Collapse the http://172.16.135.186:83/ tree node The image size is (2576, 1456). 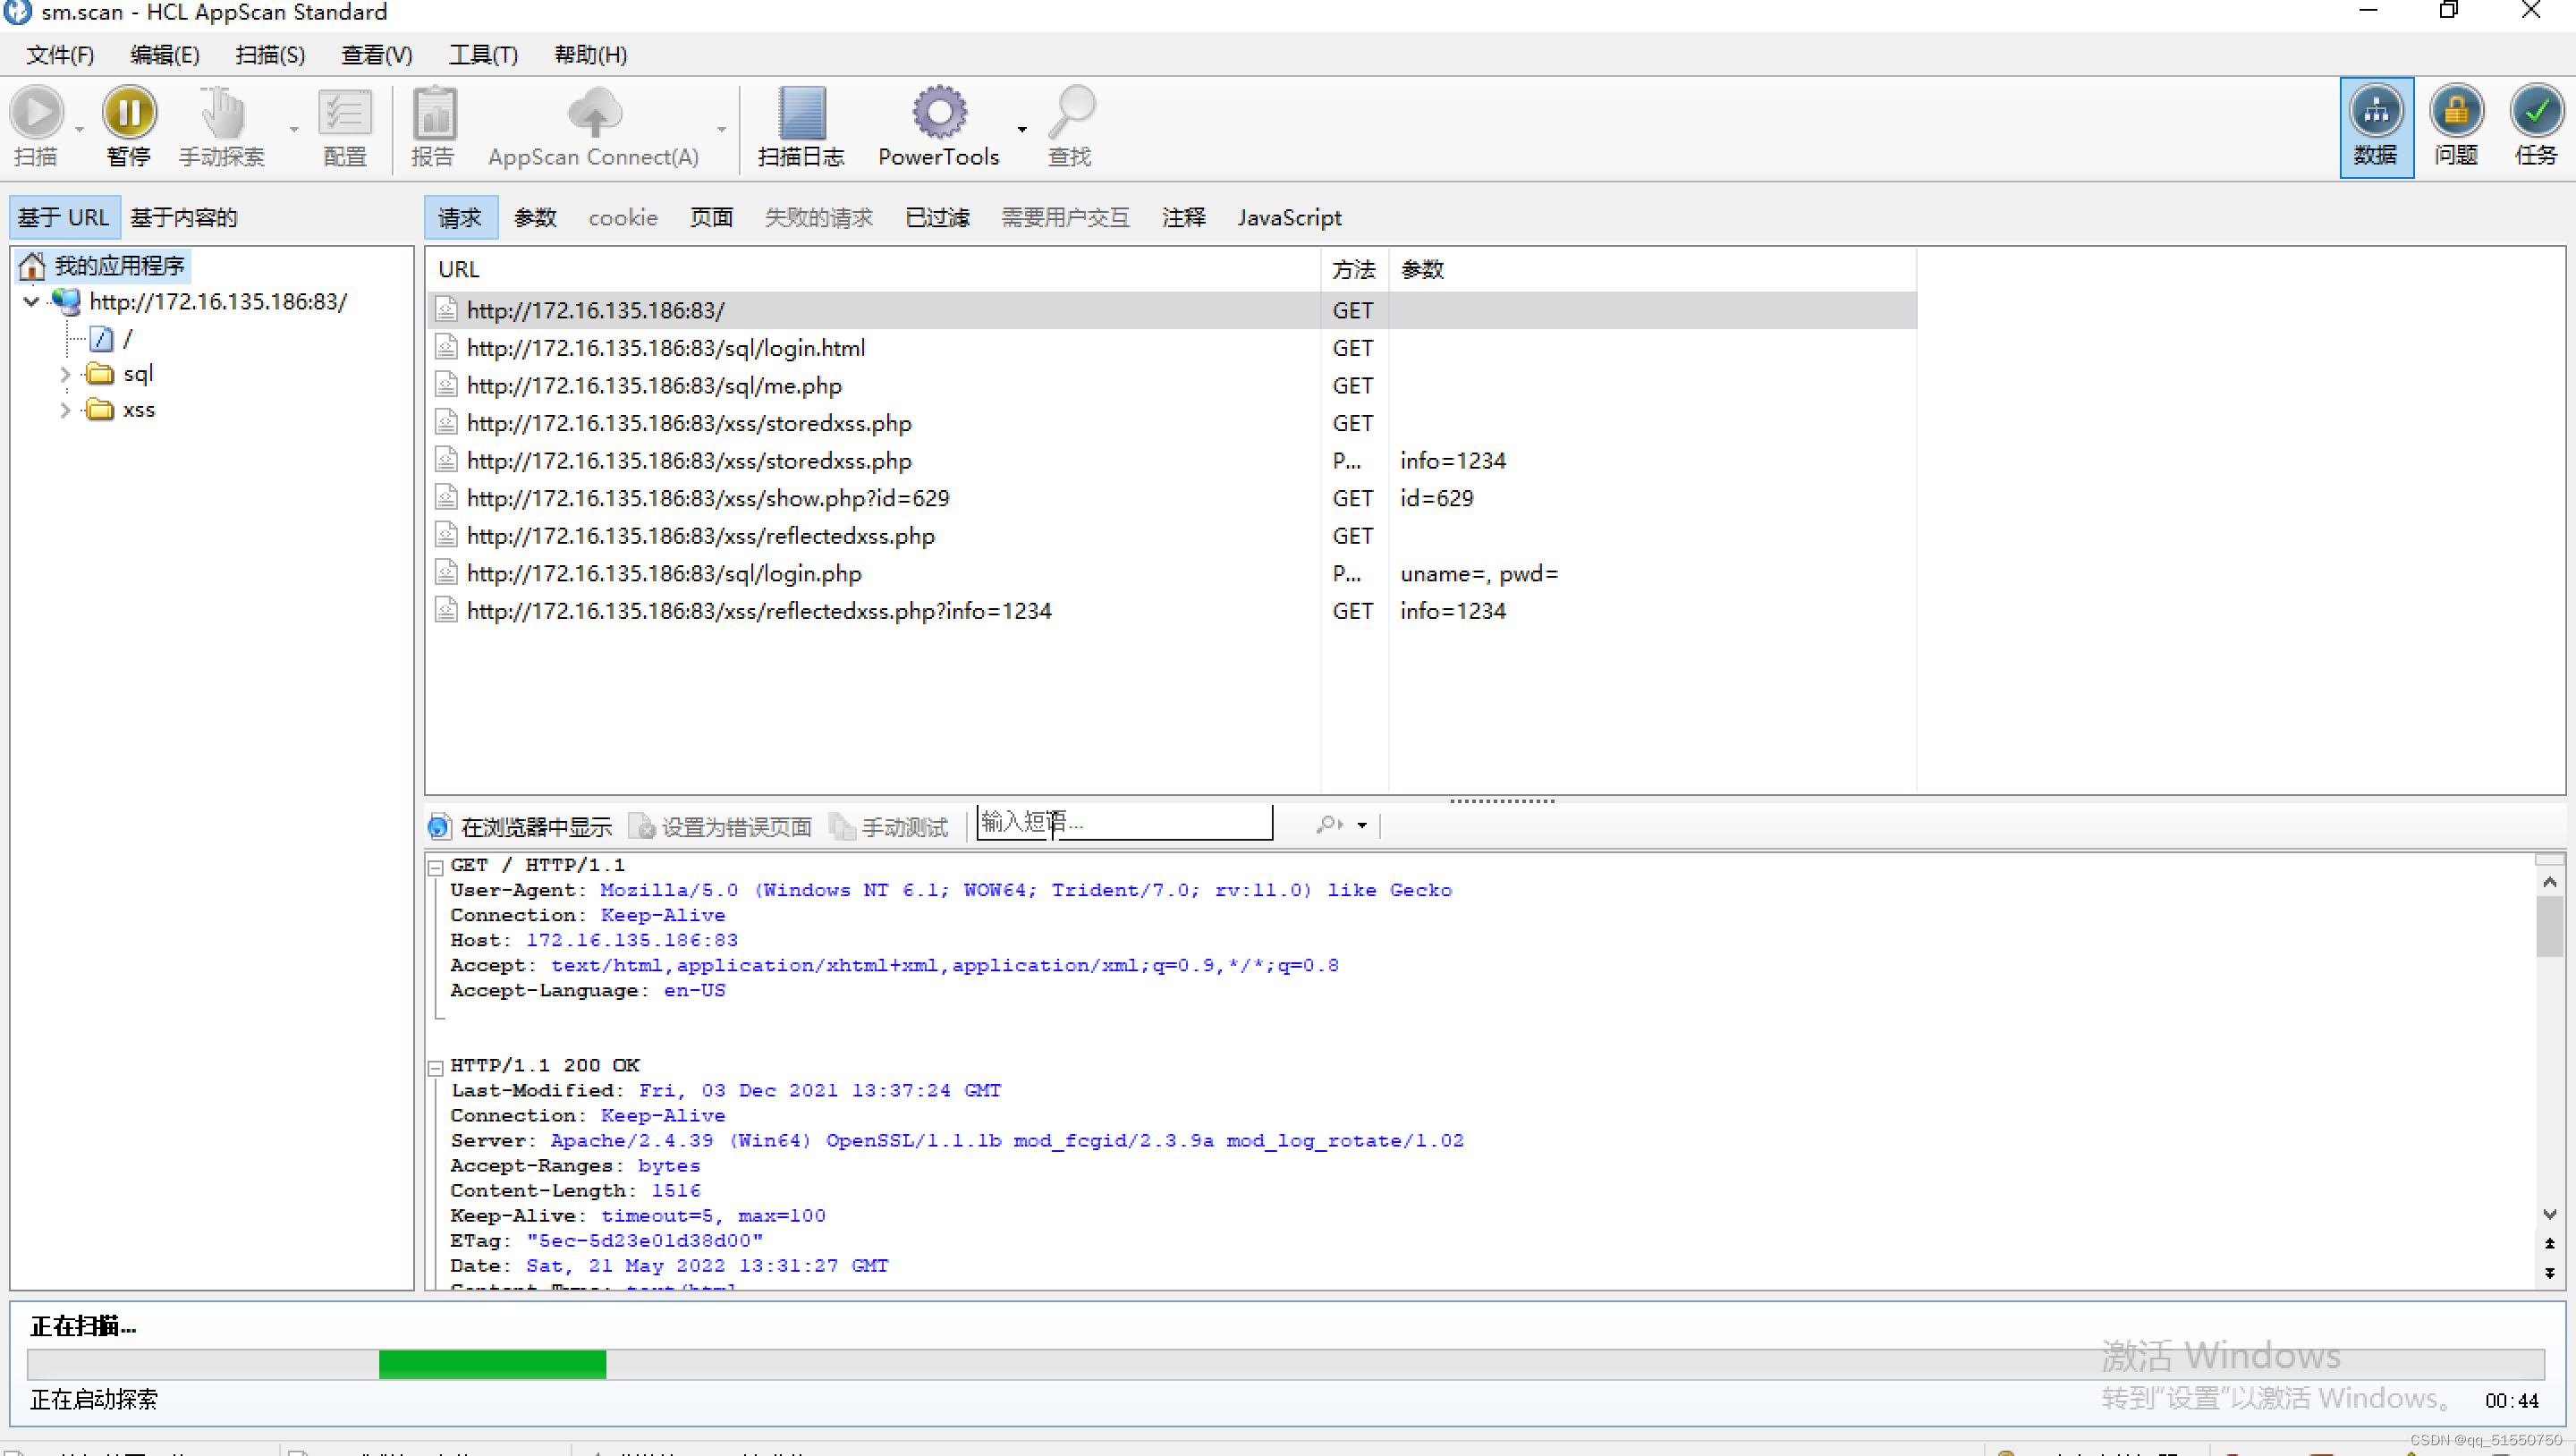[31, 301]
